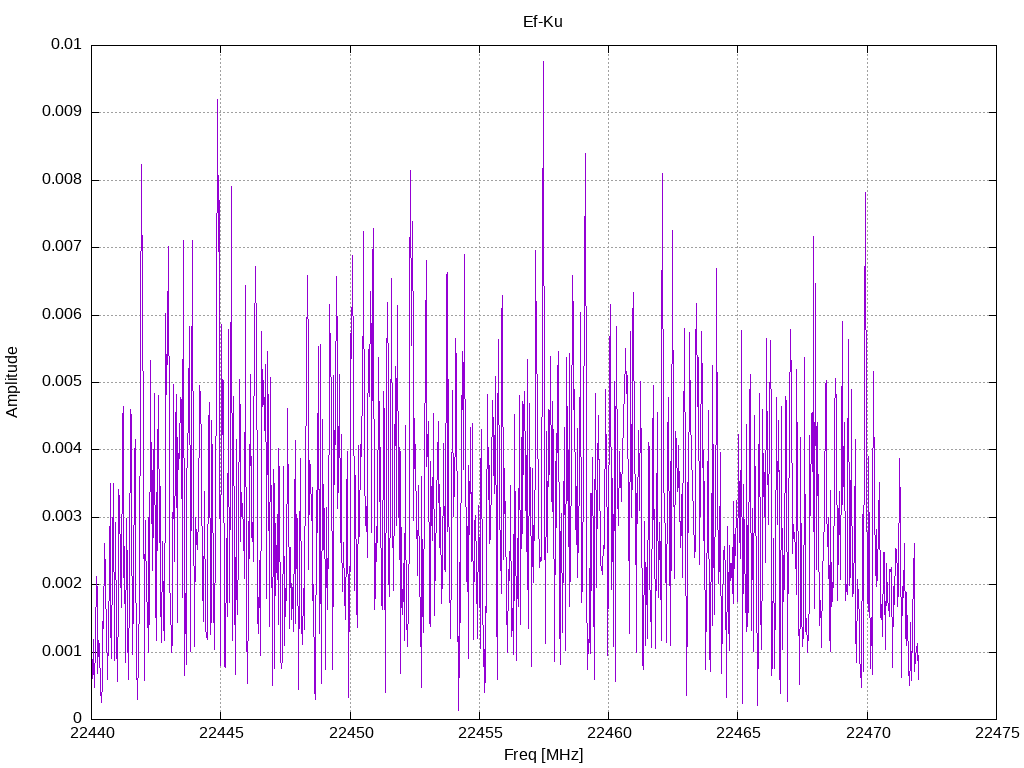Click x-axis tick value 22450
Viewport: 1024px width, 768px height.
pyautogui.click(x=351, y=733)
